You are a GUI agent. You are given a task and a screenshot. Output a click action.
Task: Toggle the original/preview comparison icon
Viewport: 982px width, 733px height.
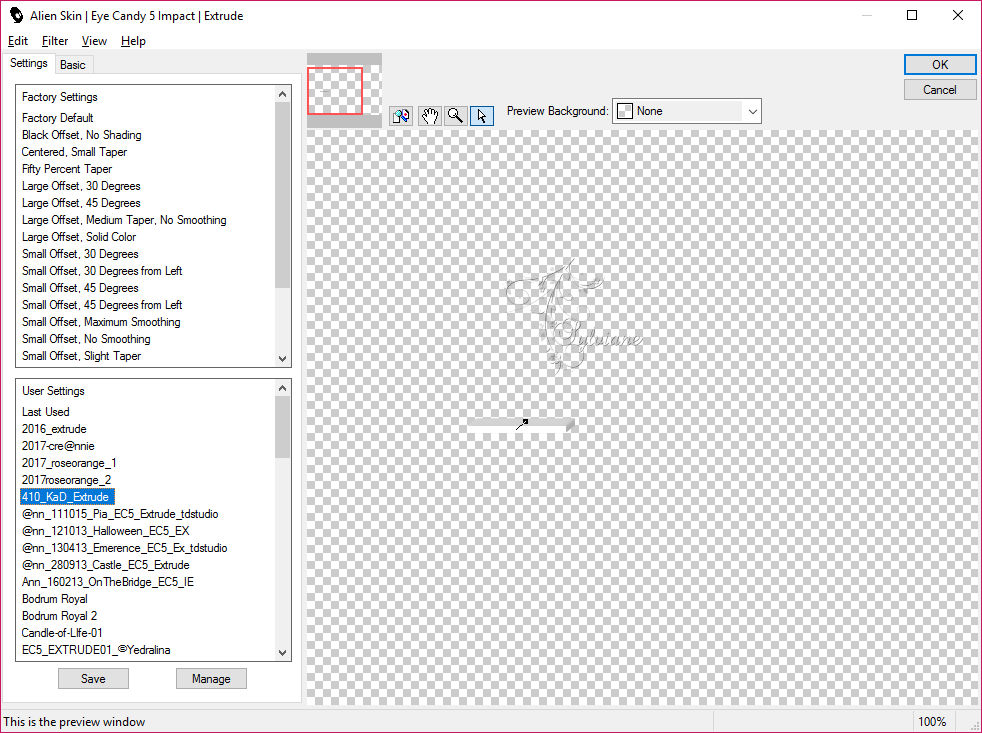pyautogui.click(x=401, y=116)
